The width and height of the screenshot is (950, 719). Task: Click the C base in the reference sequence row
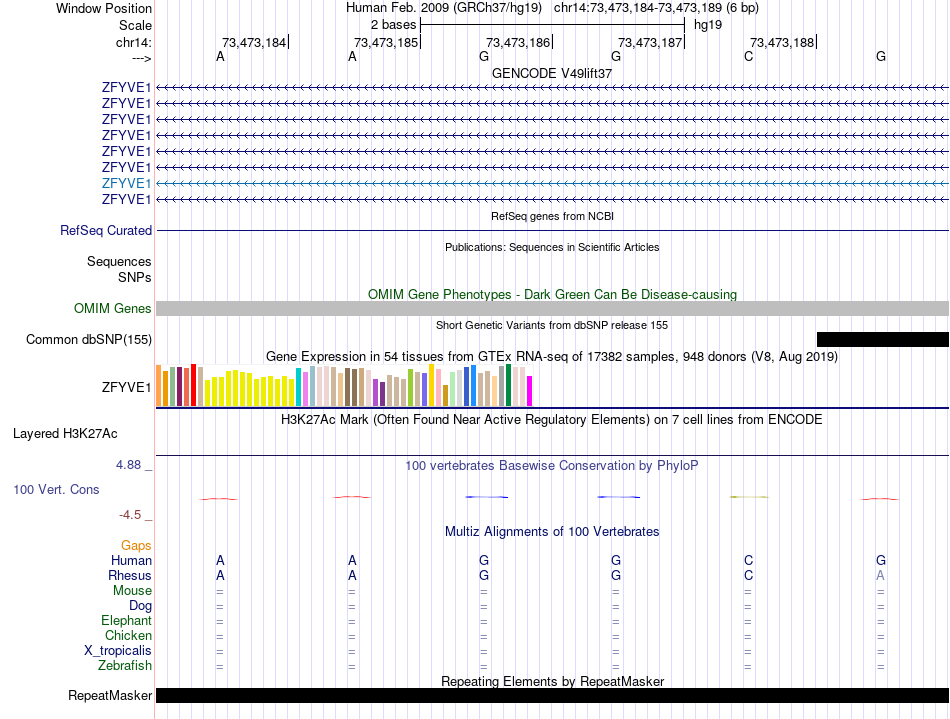(x=748, y=56)
